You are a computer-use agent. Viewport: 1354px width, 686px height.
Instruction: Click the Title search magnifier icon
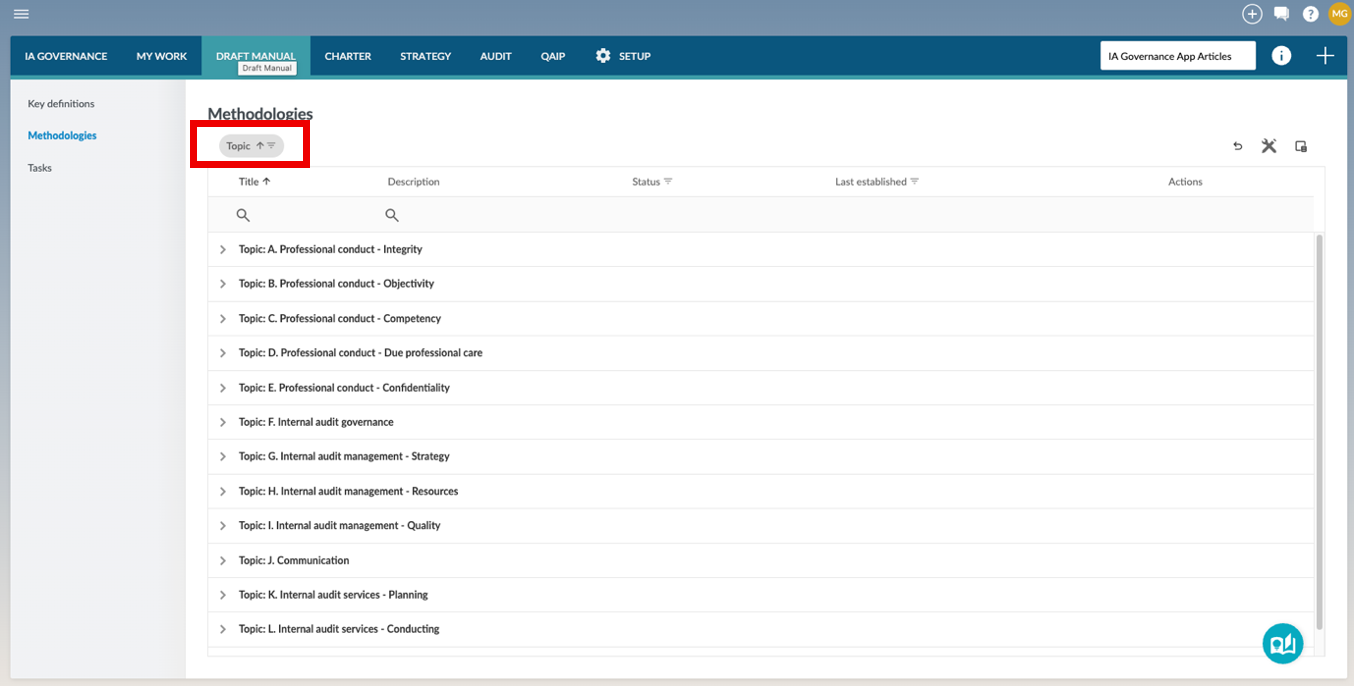pyautogui.click(x=243, y=215)
